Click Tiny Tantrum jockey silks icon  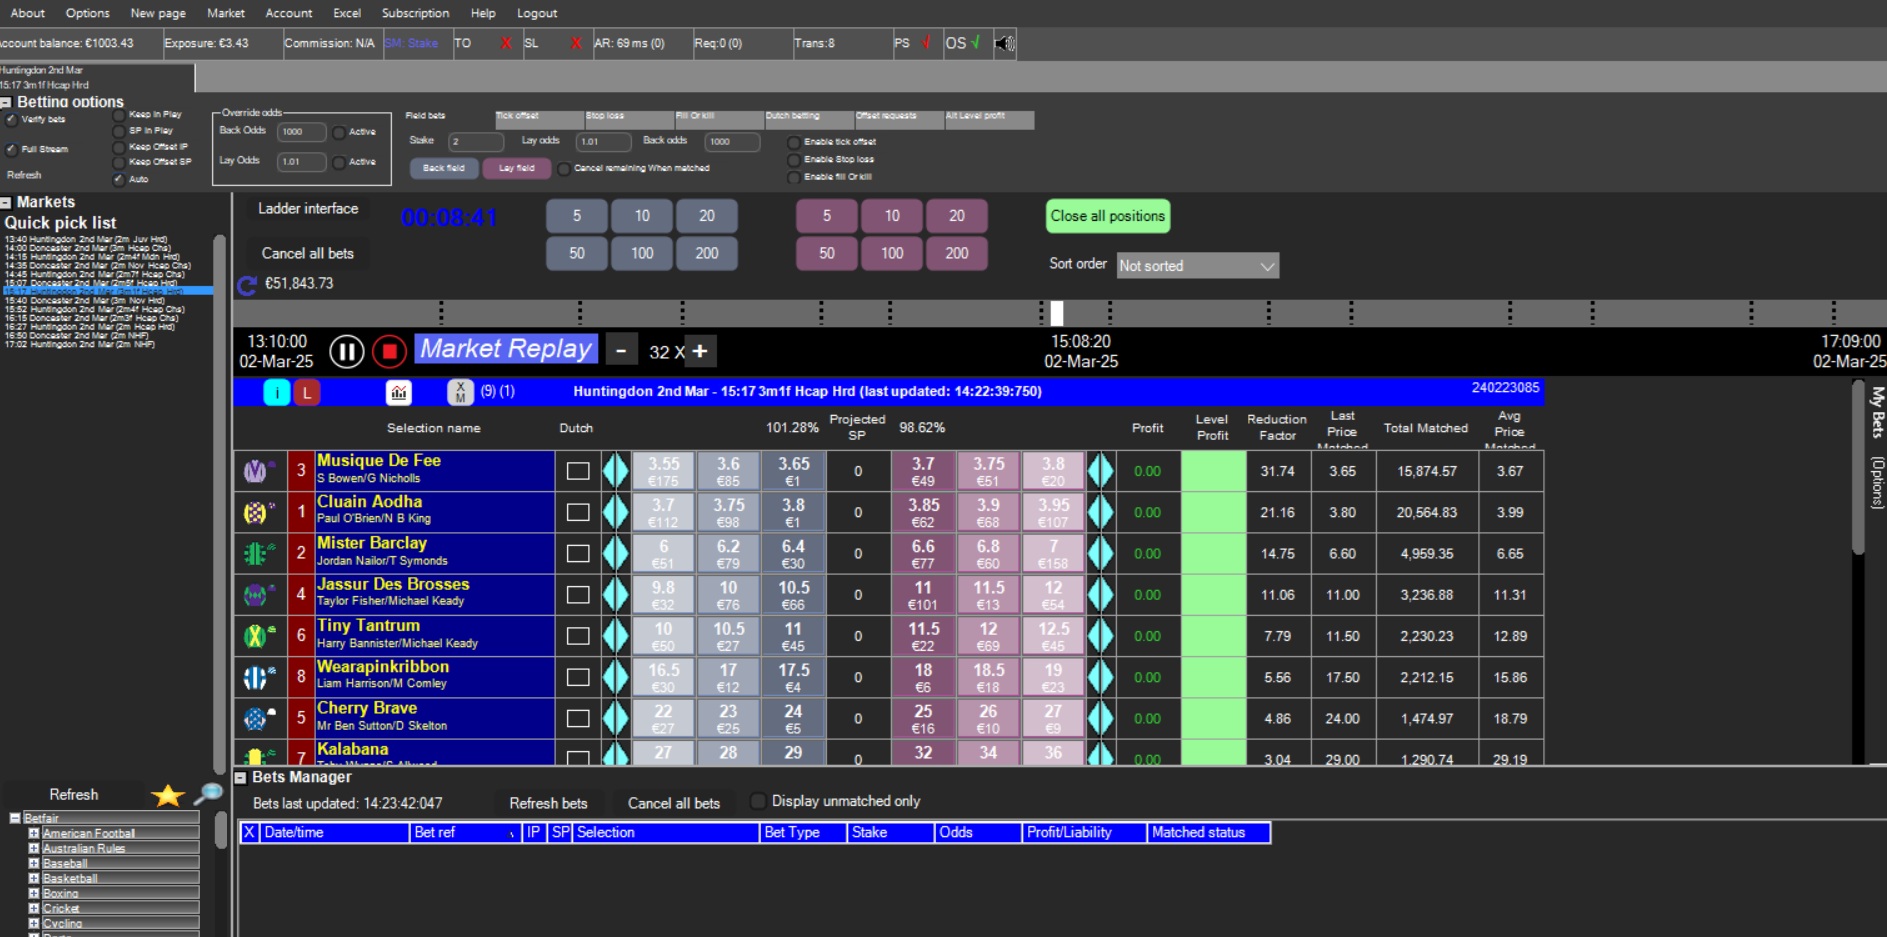[257, 636]
